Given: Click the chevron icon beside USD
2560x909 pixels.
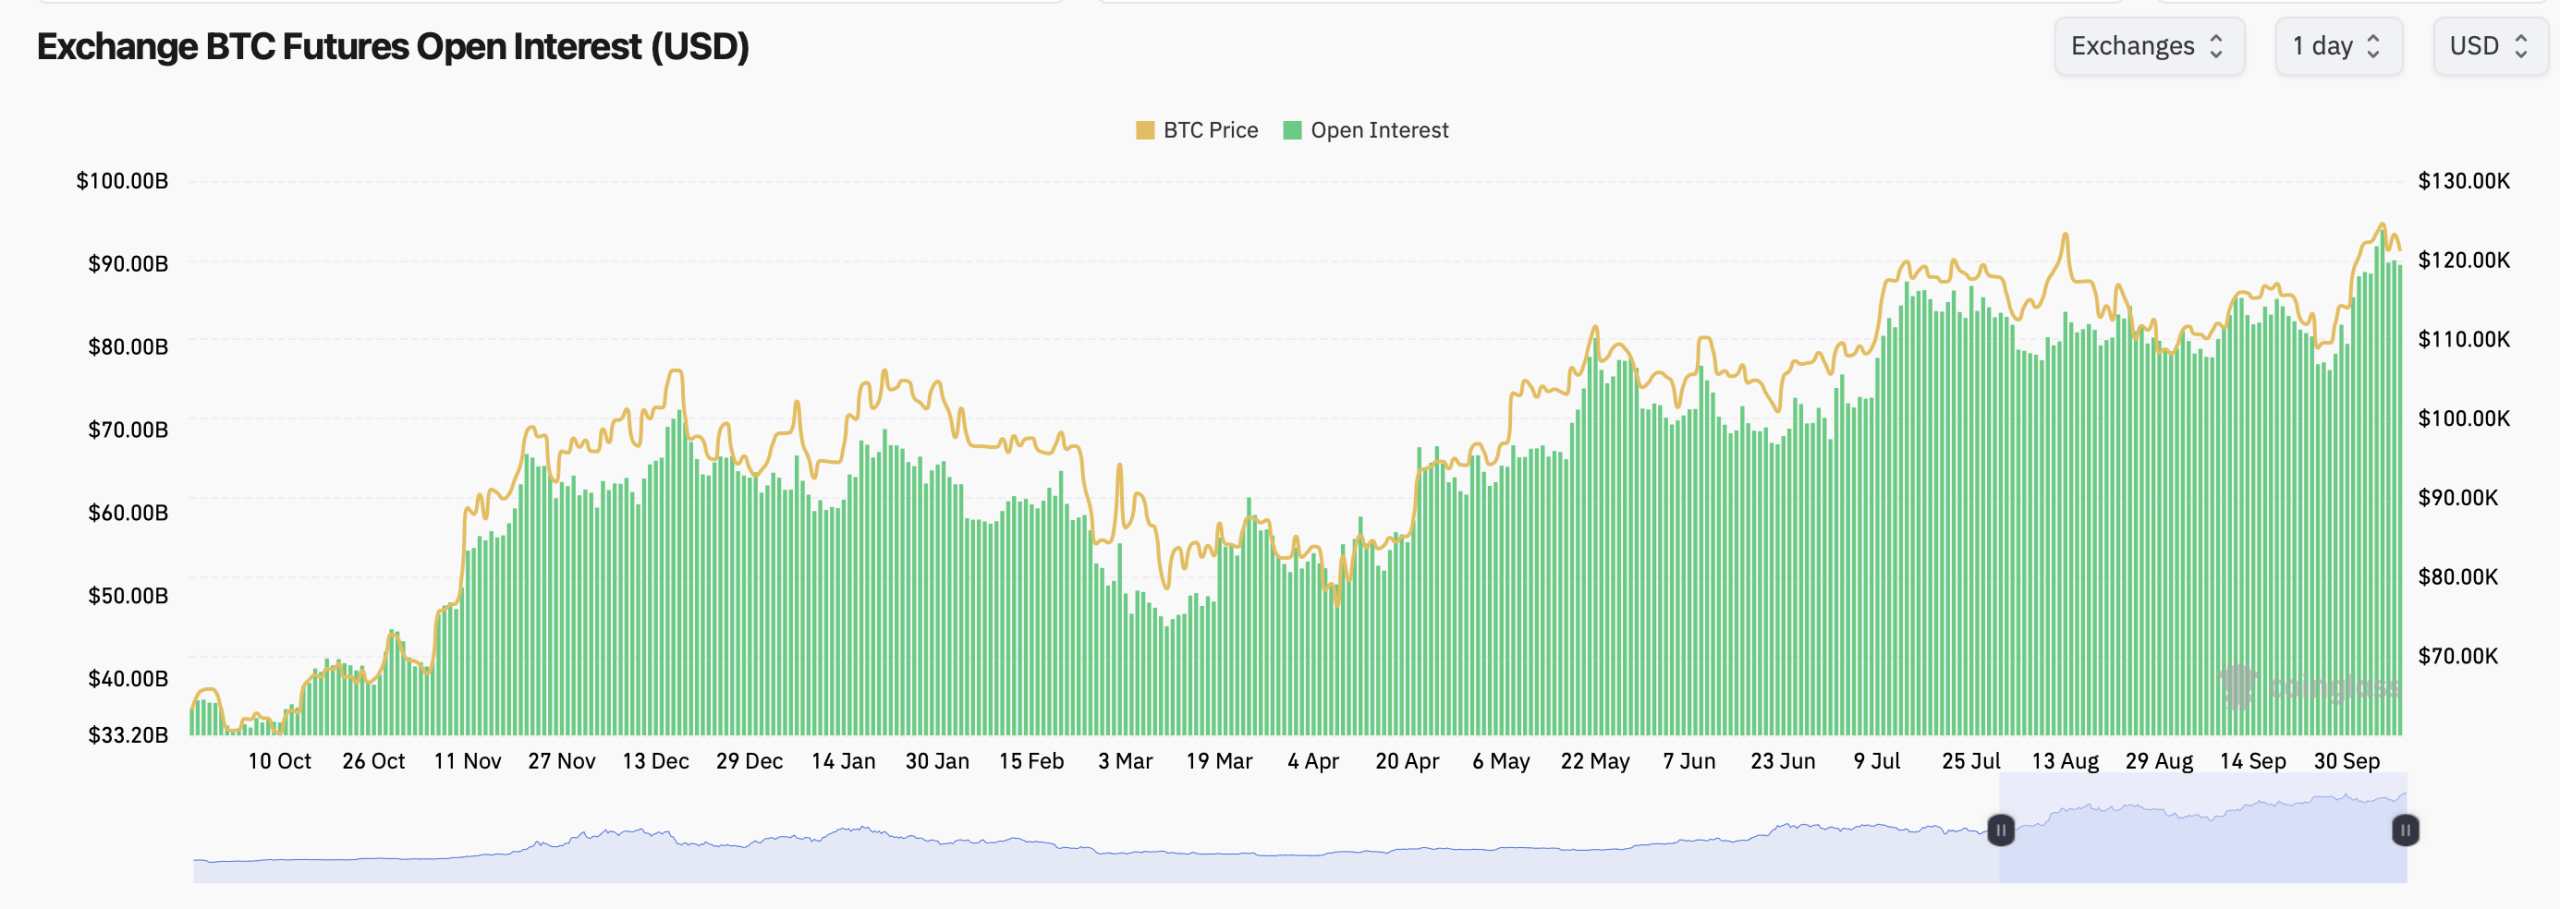Looking at the screenshot, I should point(2521,46).
